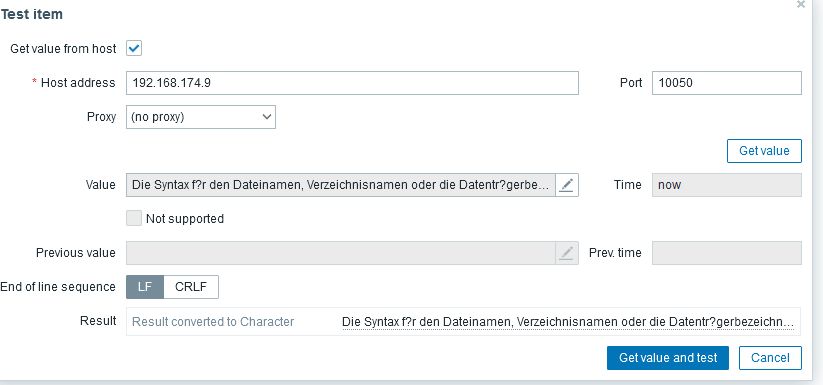Click the End of line sequence label
Viewport: 823px width, 385px height.
click(x=58, y=287)
